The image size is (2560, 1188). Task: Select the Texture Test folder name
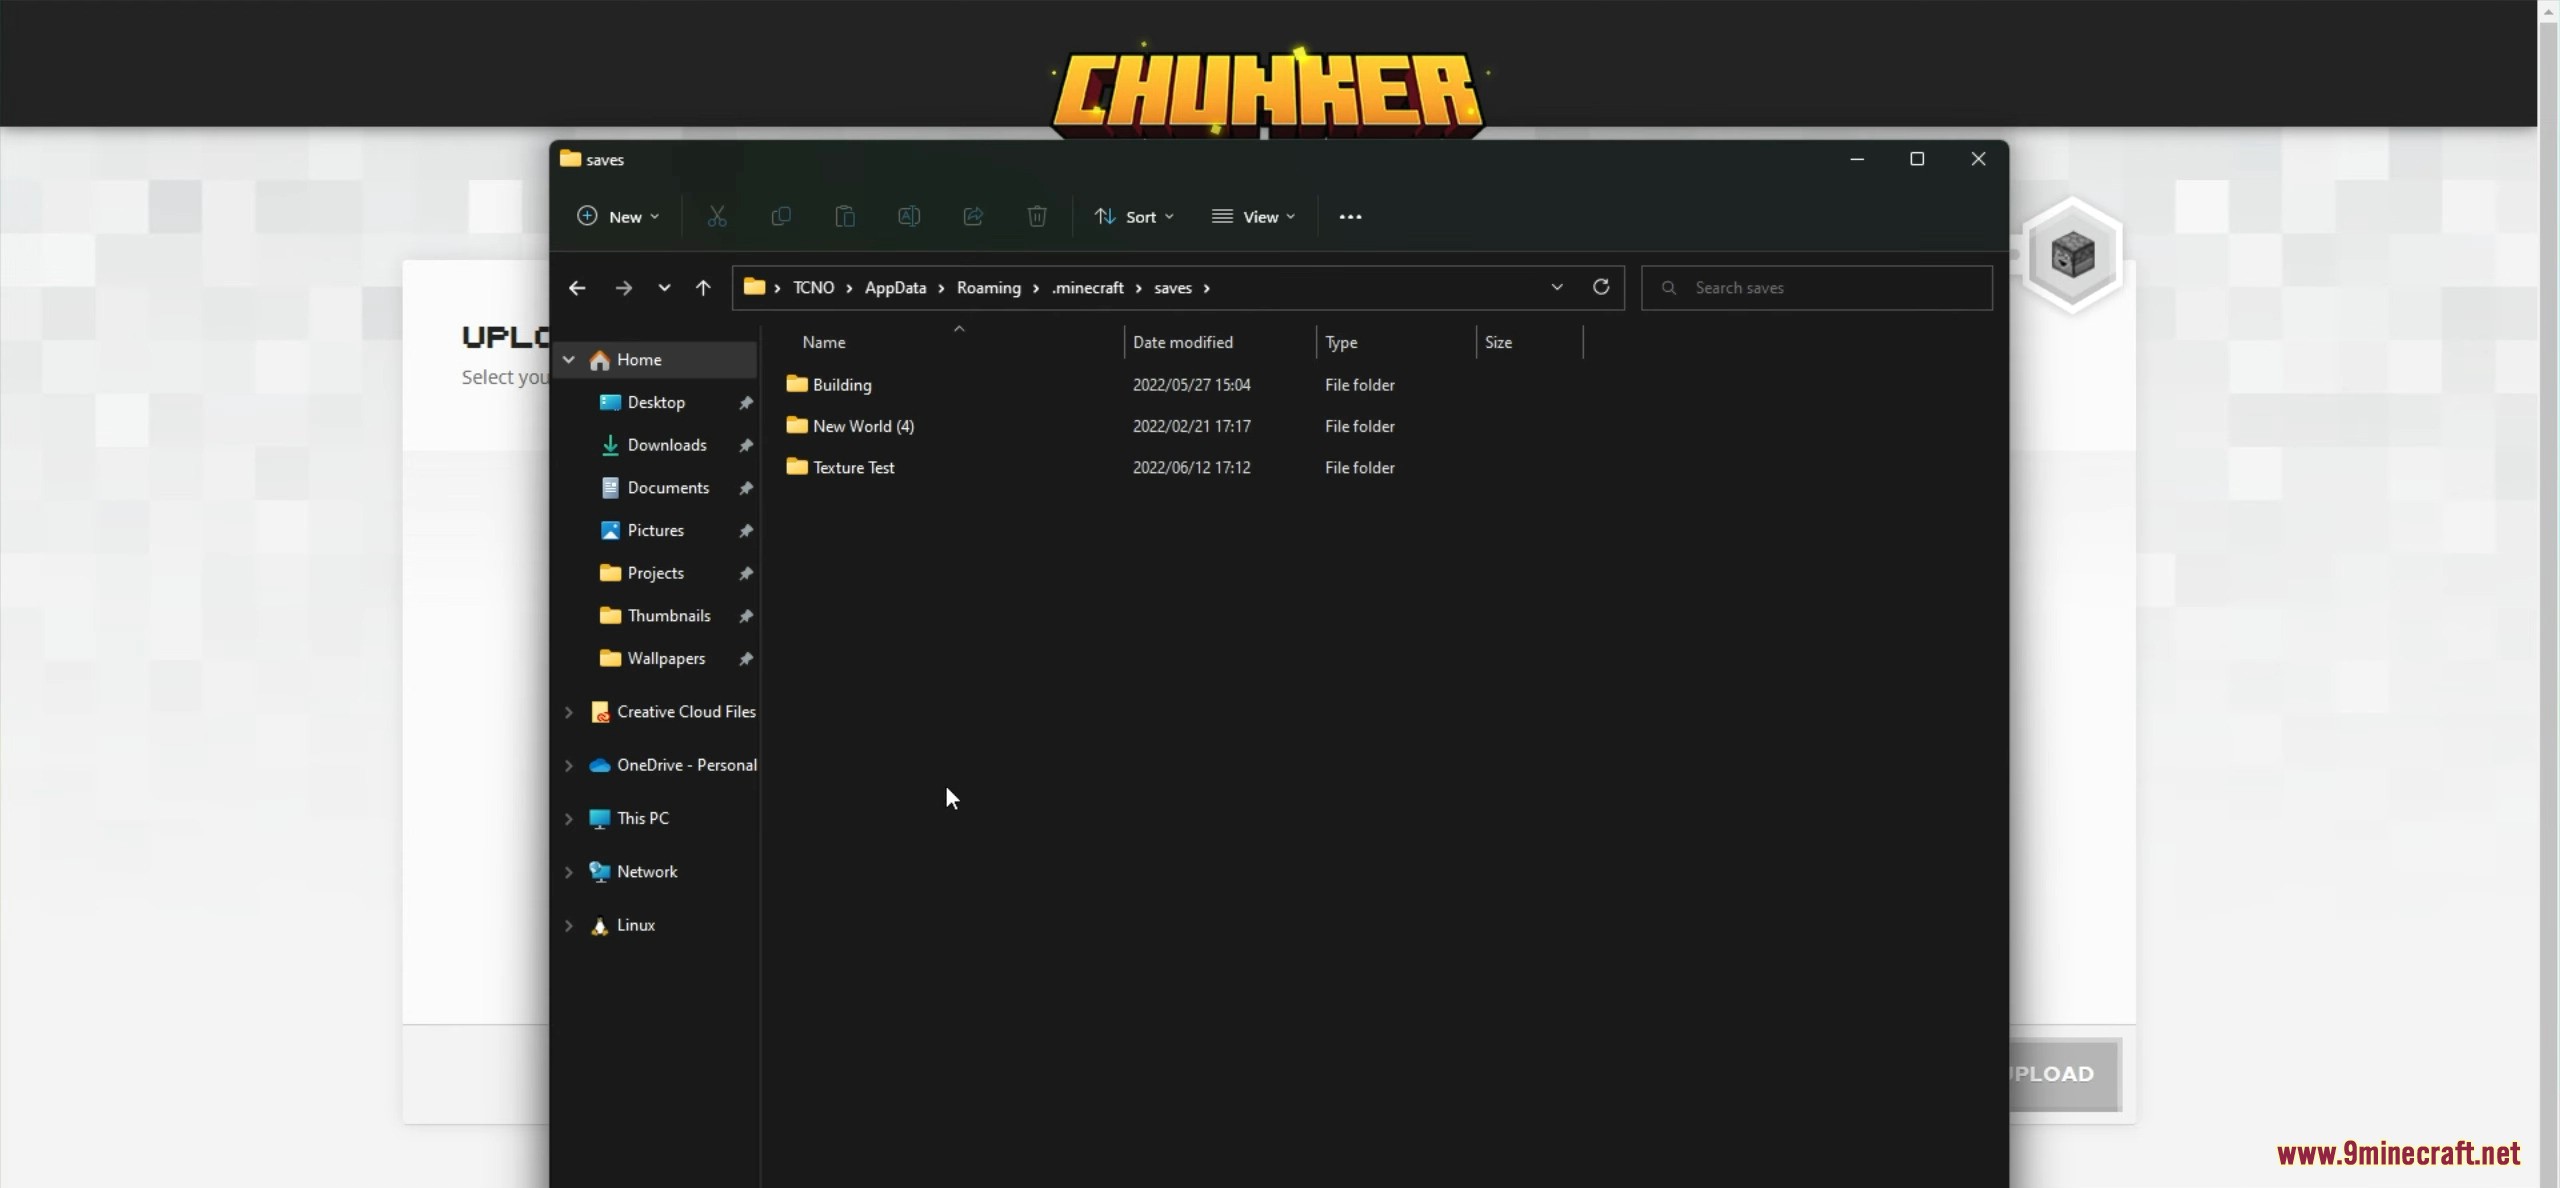(x=854, y=467)
